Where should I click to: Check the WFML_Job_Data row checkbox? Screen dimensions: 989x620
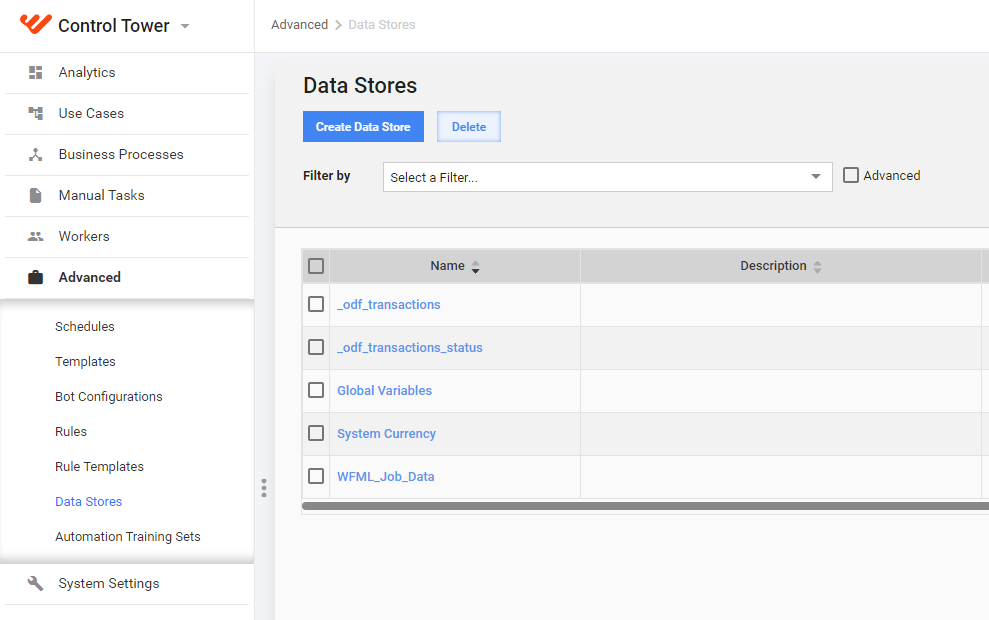click(x=316, y=476)
